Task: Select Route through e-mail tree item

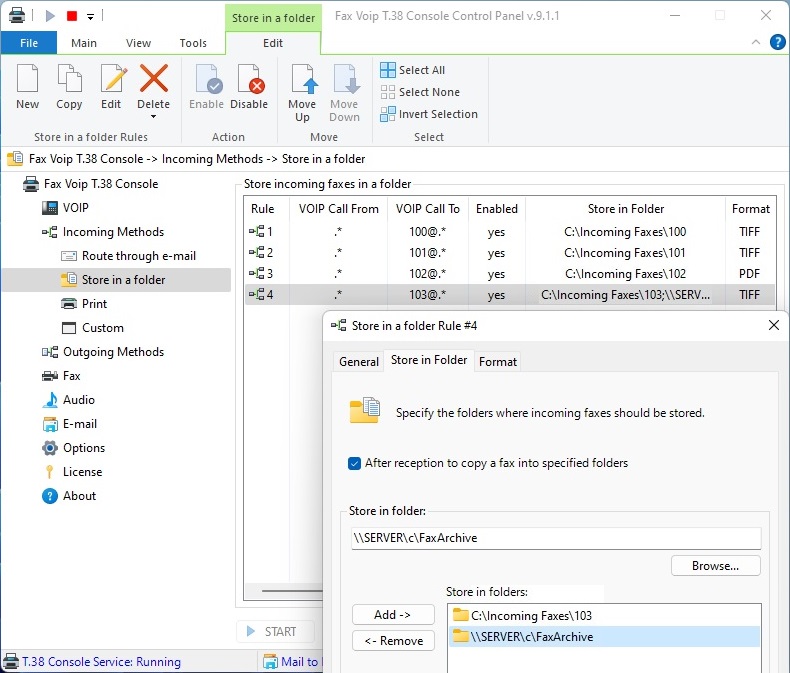Action: coord(128,256)
